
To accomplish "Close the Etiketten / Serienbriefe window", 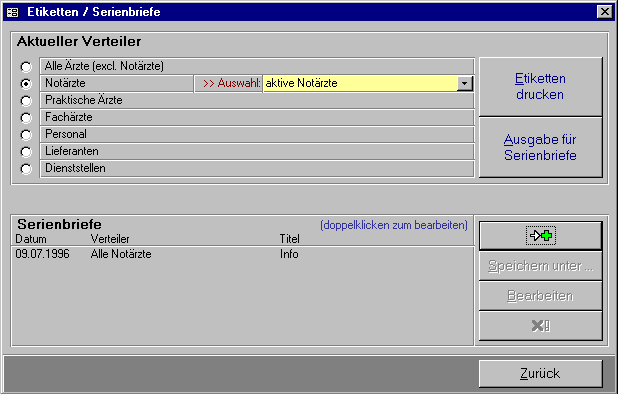I will [605, 12].
